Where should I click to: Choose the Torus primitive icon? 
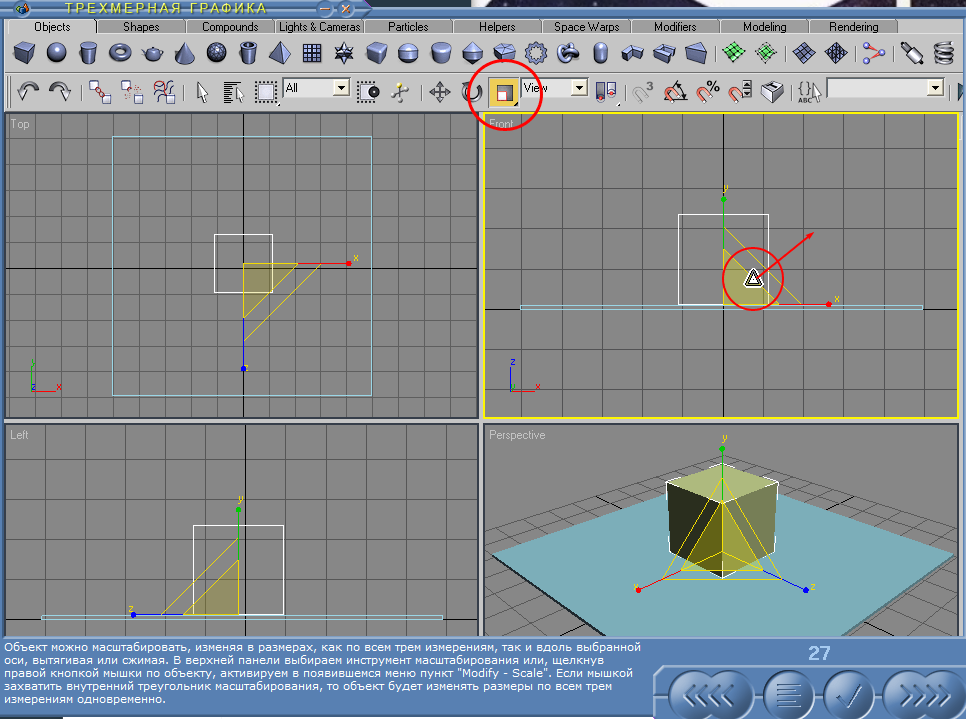(121, 52)
